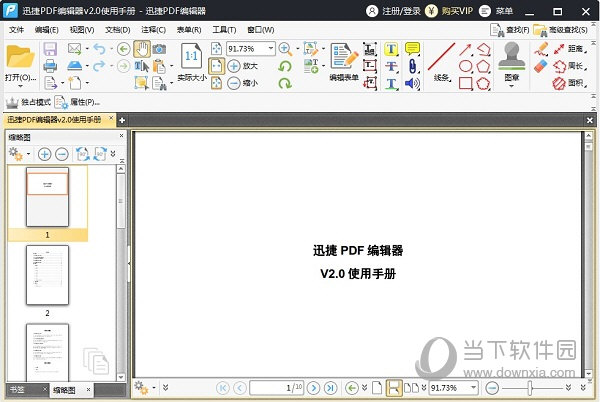Click the text highlight T tool
The image size is (600, 402).
pyautogui.click(x=391, y=49)
